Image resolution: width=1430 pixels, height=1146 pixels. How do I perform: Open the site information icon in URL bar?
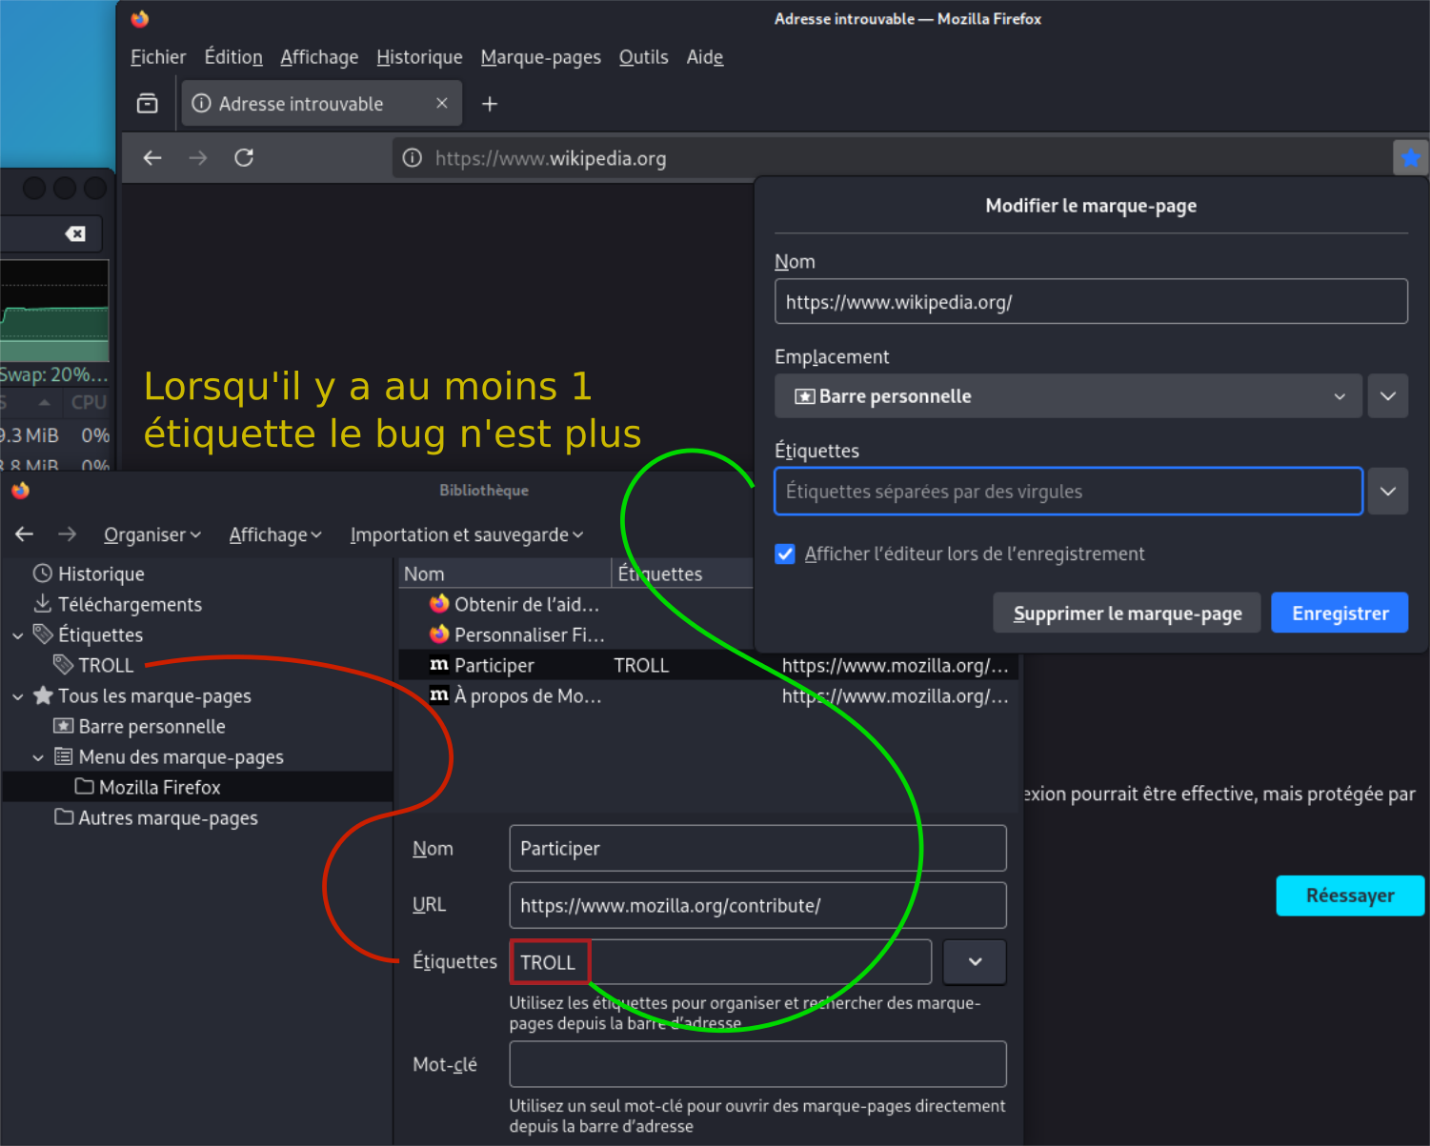pos(412,158)
